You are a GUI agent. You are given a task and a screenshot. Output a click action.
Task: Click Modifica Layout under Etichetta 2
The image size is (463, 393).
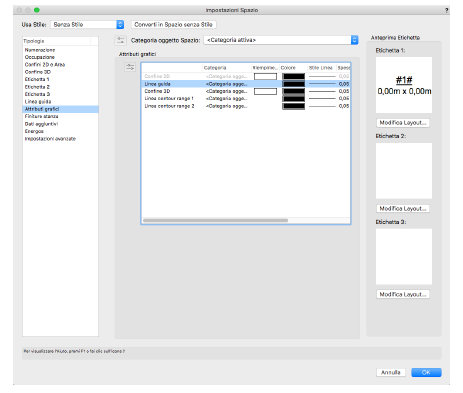pos(403,209)
